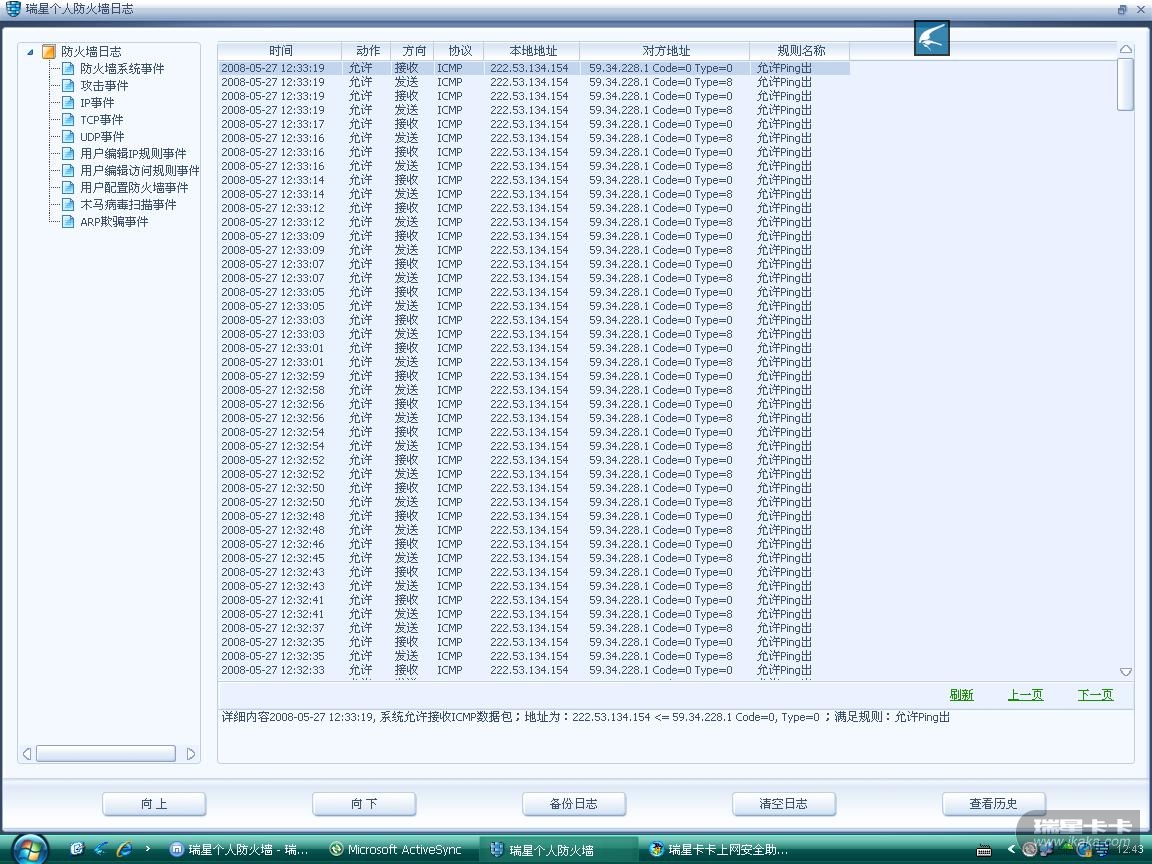Select the log entry at 12:32:33
The image size is (1152, 864).
coord(533,670)
